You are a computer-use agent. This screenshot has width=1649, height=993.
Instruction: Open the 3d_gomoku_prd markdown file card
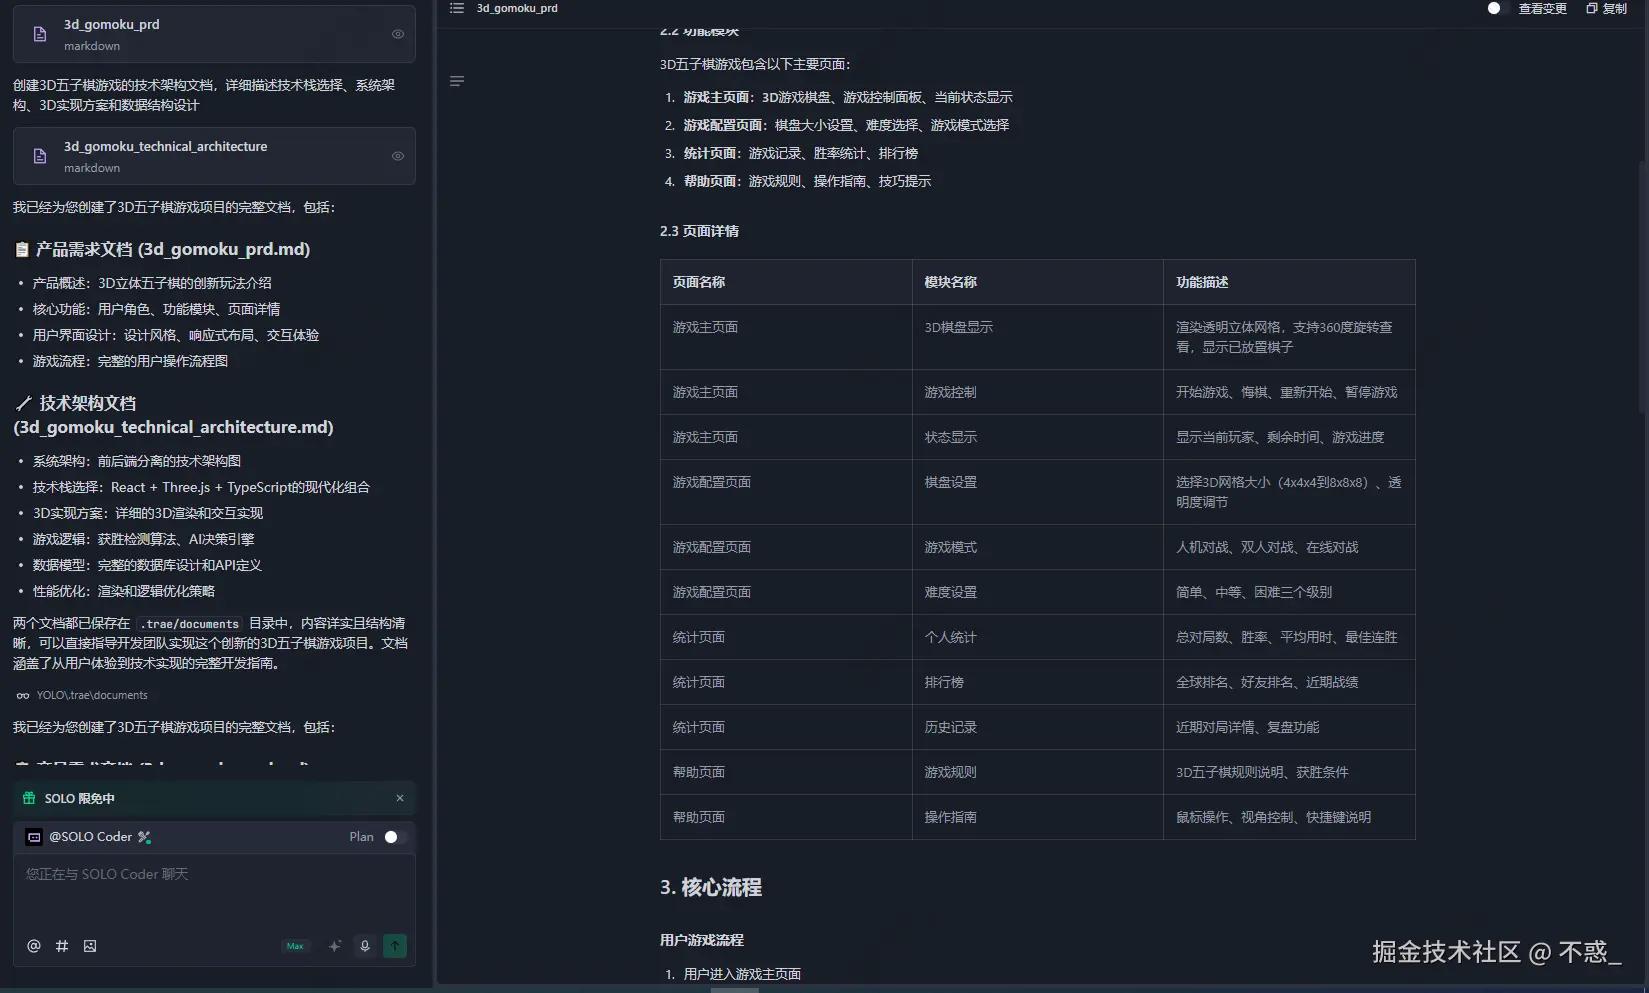pyautogui.click(x=214, y=34)
